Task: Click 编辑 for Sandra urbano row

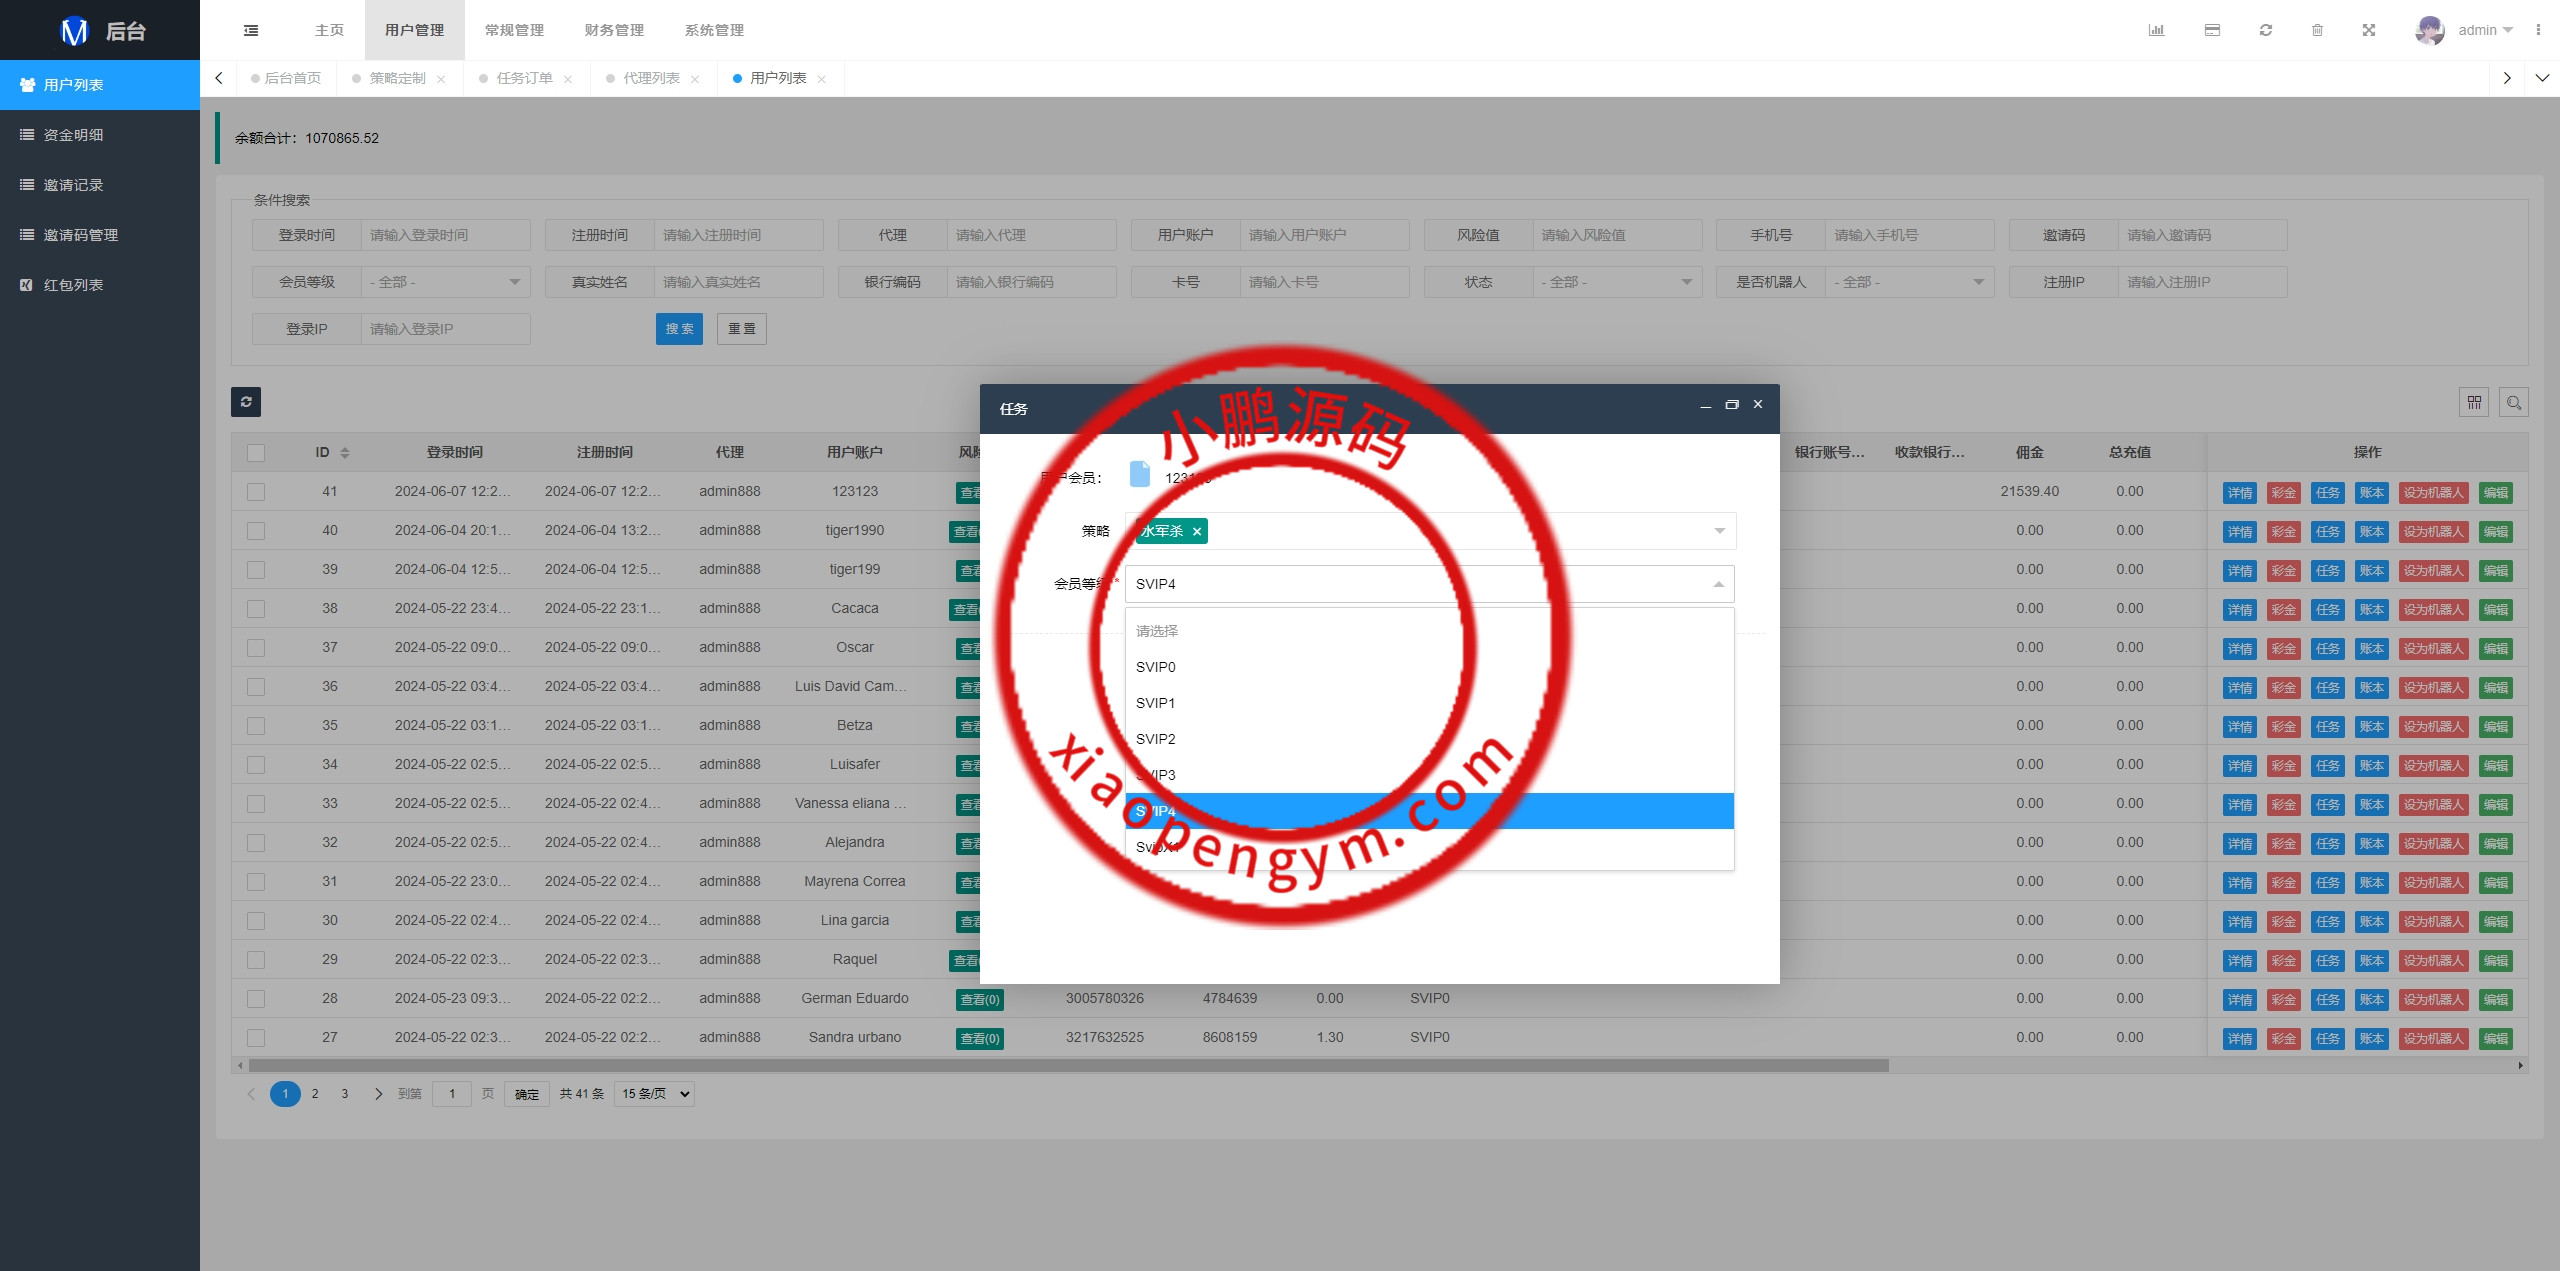Action: 2496,1038
